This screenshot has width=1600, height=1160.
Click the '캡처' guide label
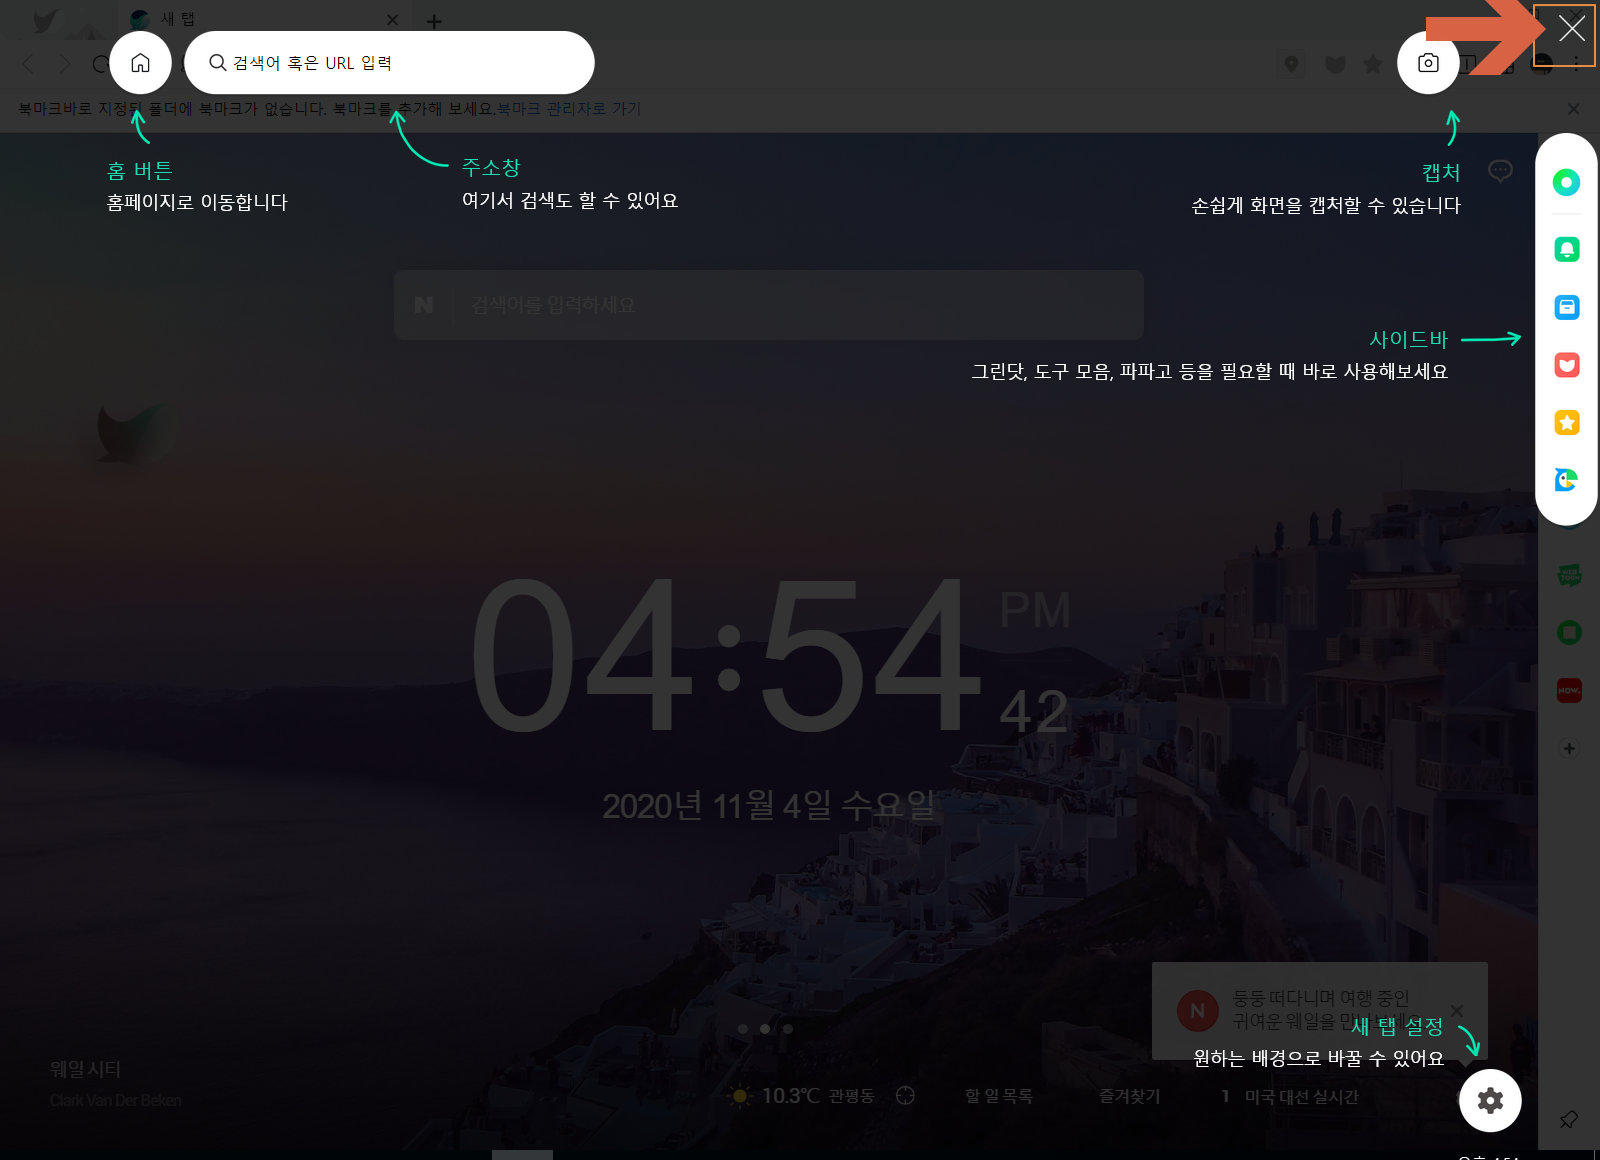(x=1441, y=172)
